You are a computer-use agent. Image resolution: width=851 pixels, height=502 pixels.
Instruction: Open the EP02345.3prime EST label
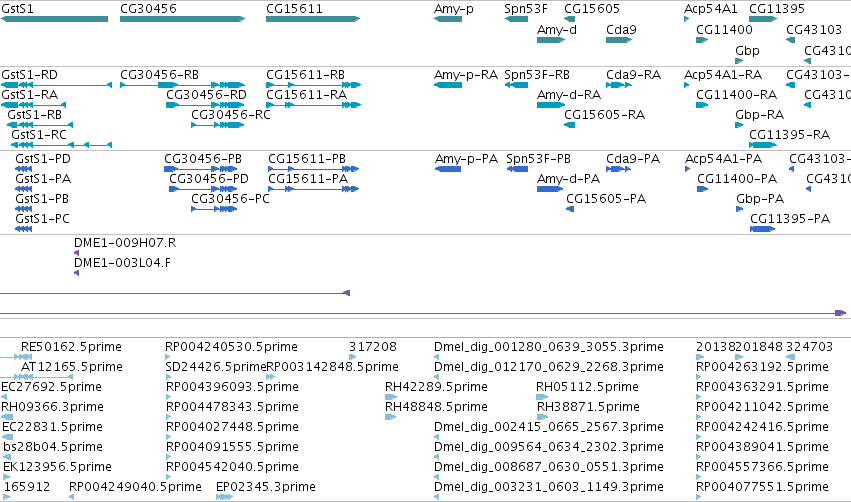pos(266,487)
